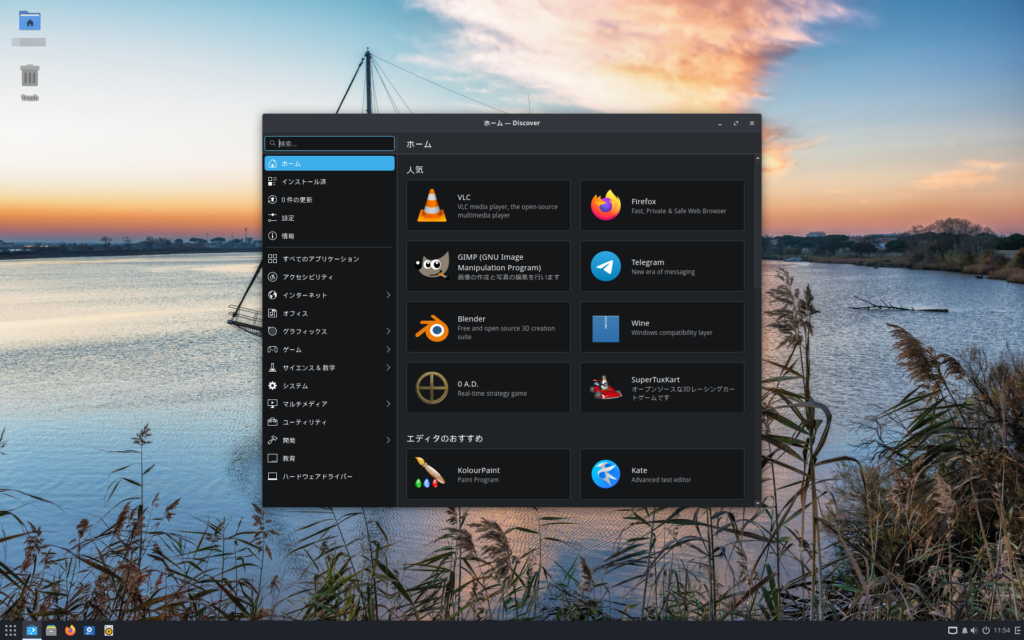Expand the マルチメディア category arrow
This screenshot has height=640, width=1024.
coord(388,404)
